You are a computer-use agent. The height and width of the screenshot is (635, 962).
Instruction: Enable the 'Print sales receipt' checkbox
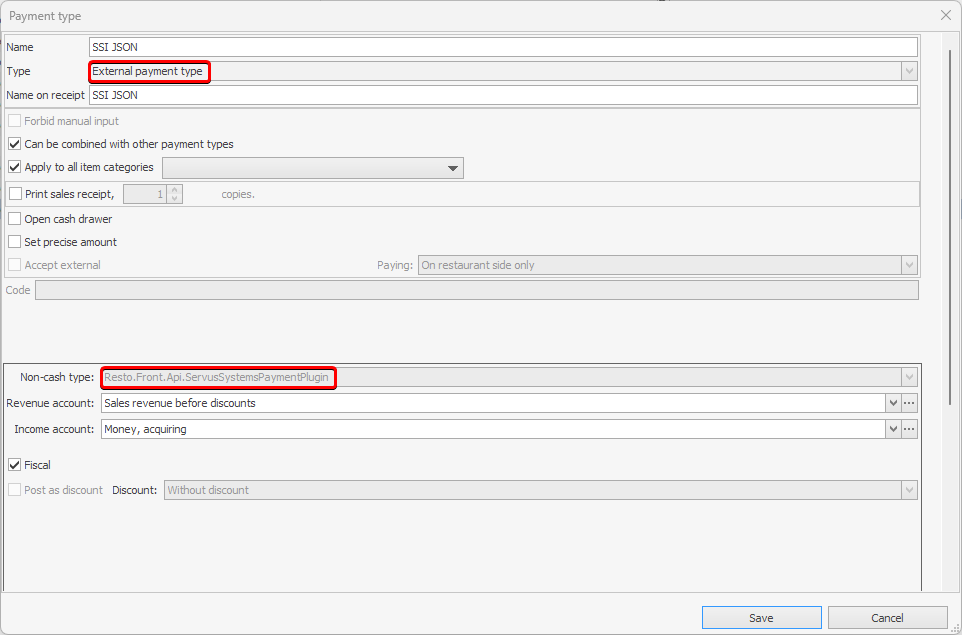click(15, 194)
